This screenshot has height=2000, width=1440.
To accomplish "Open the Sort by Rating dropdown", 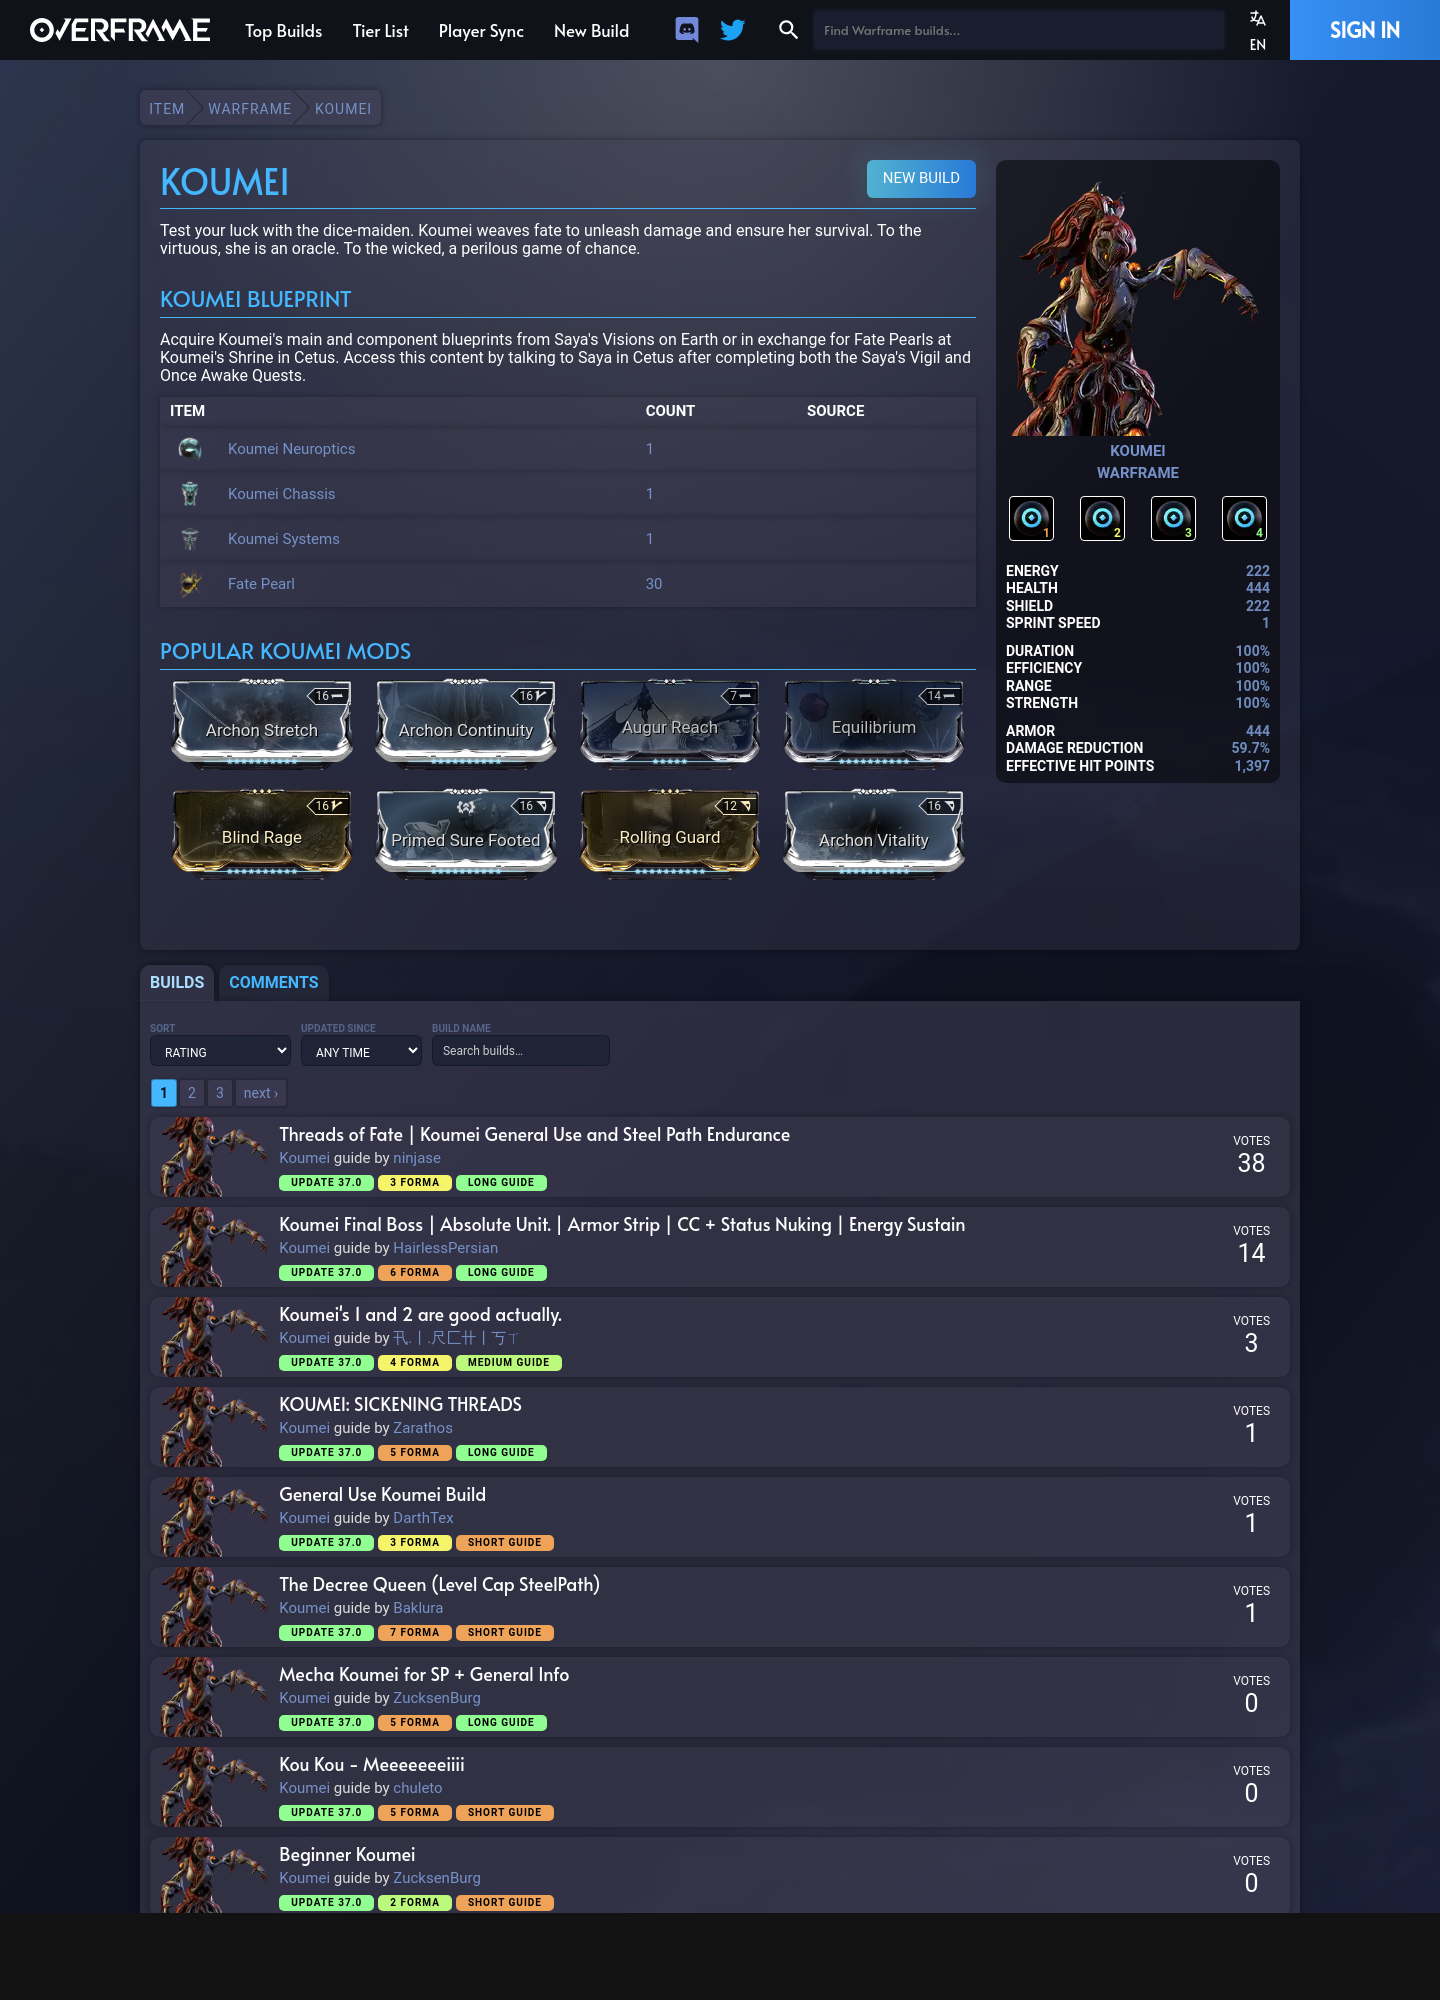I will 221,1051.
